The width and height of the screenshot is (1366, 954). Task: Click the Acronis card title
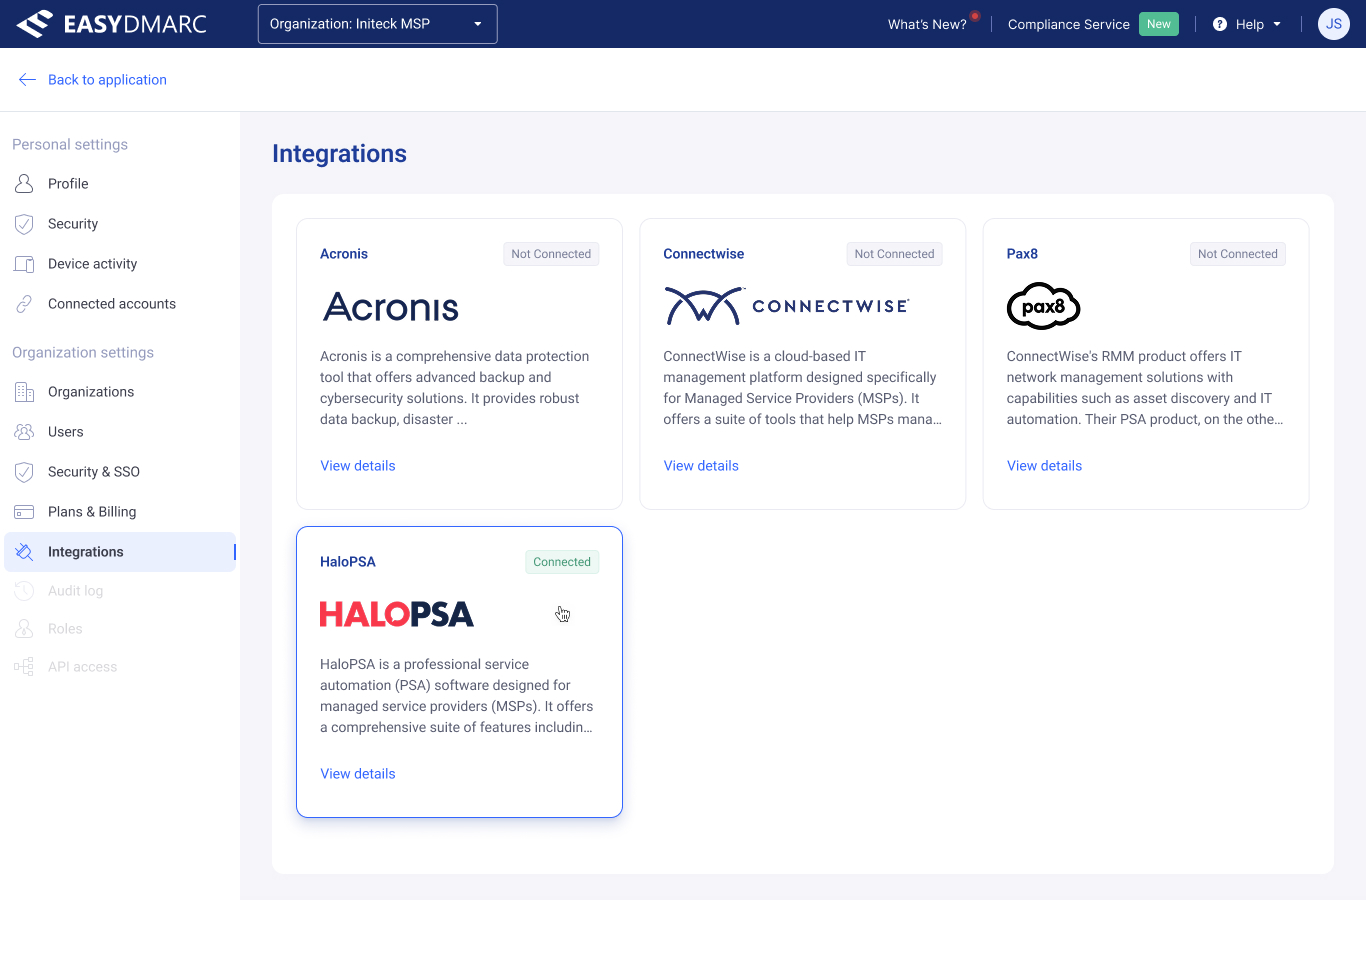point(344,254)
